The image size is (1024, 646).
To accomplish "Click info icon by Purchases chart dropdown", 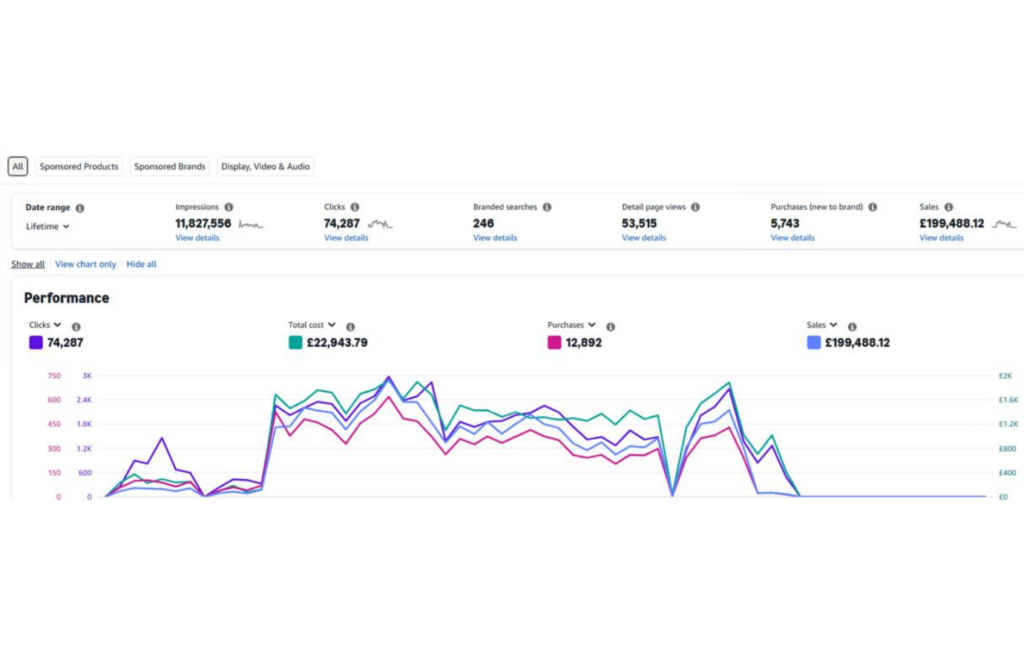I will pos(610,327).
